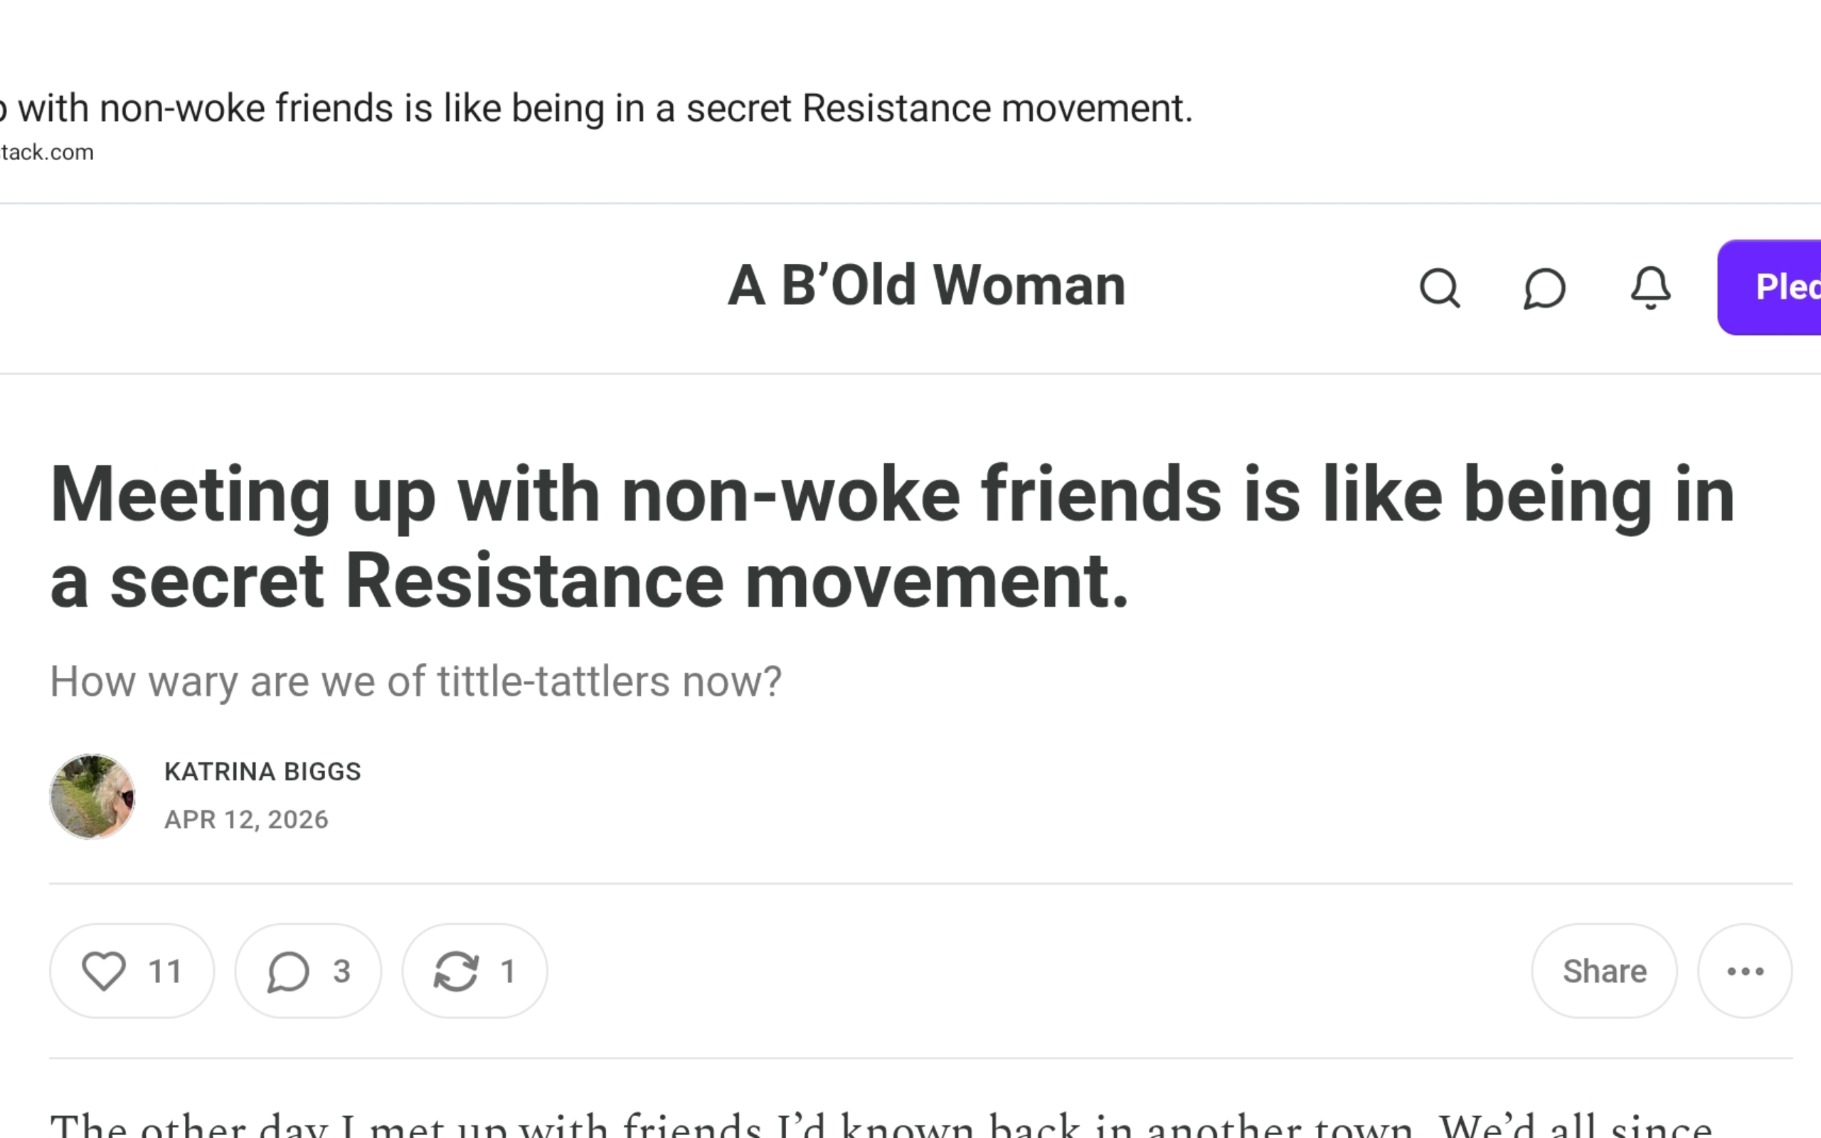
Task: Click the author's avatar photo
Action: (92, 796)
